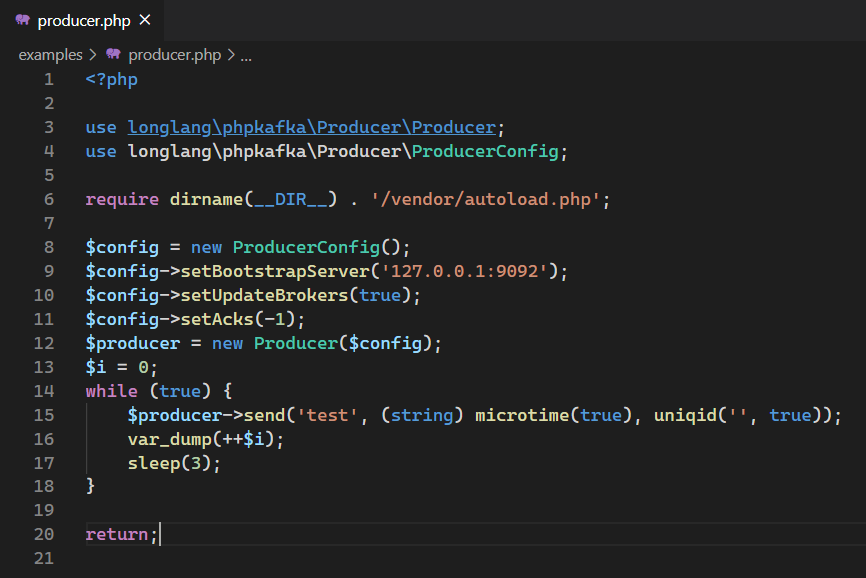
Task: Open the examples breadcrumb folder
Action: [50, 55]
